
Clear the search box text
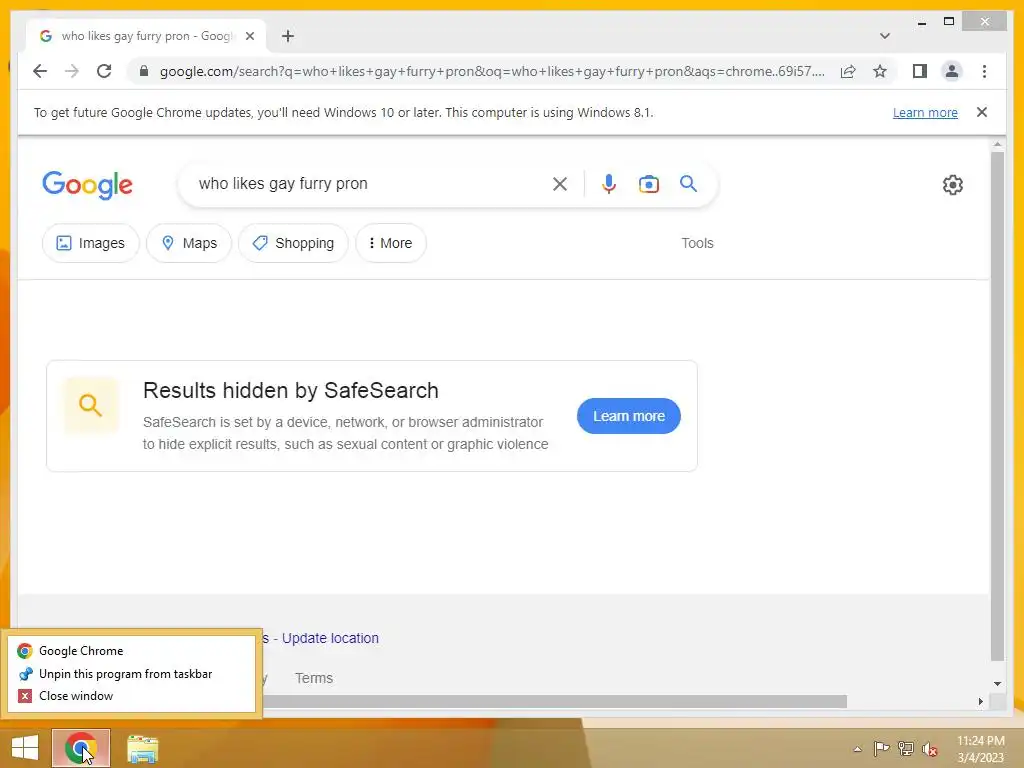click(x=560, y=184)
